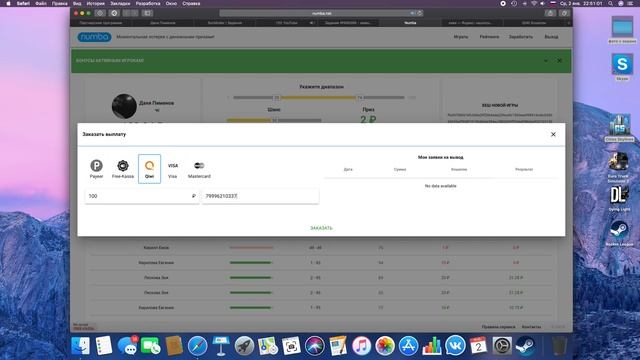This screenshot has height=360, width=640.
Task: Open the История menu
Action: [96, 3]
